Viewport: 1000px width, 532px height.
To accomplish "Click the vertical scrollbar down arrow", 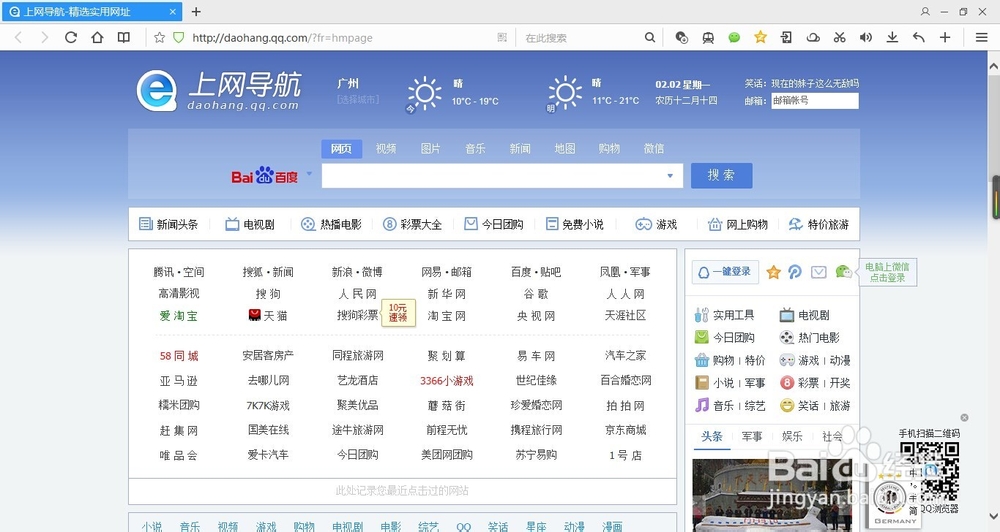I will pos(994,516).
